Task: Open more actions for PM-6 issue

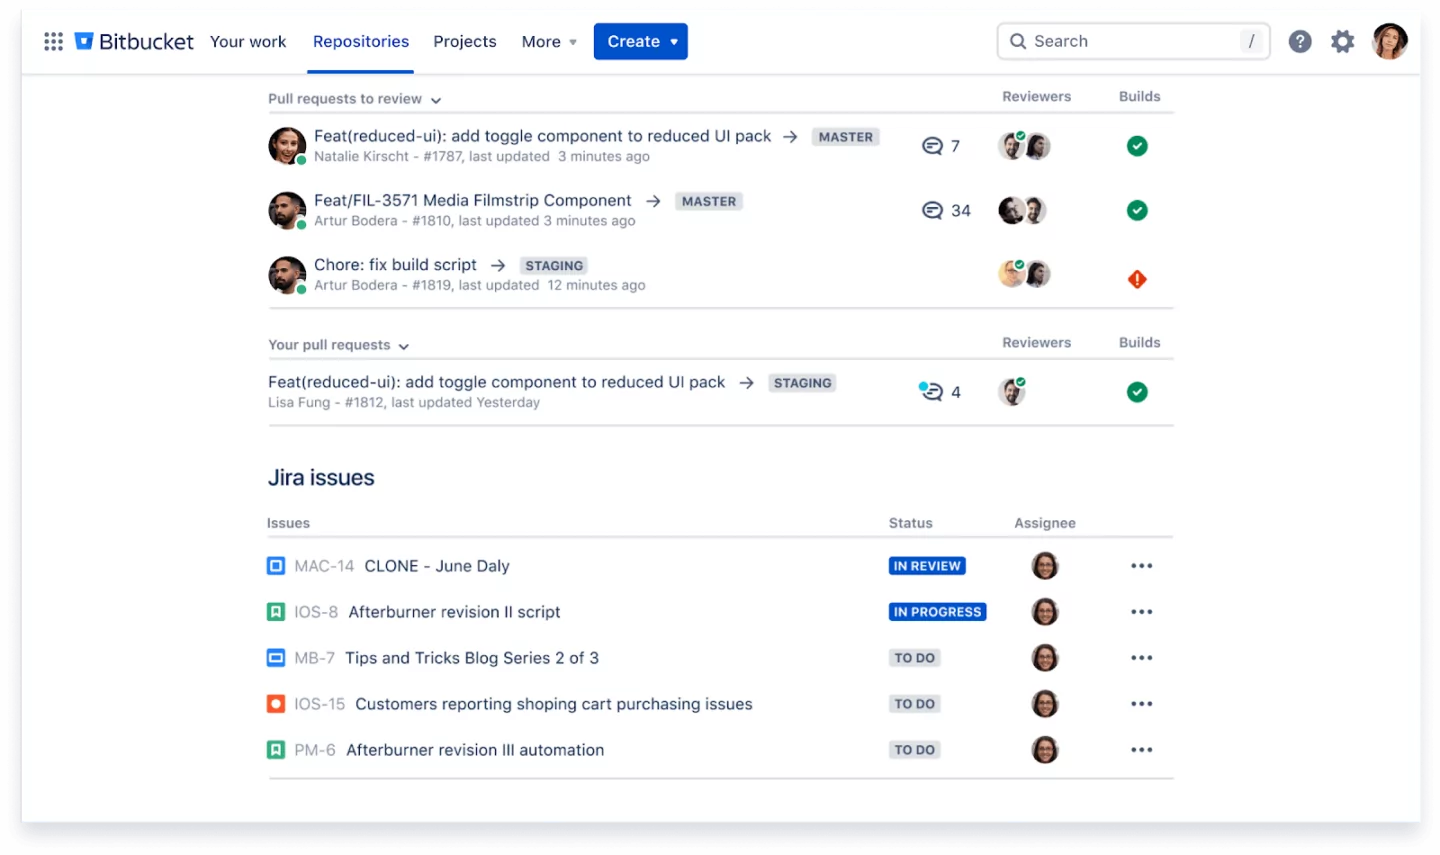Action: [x=1141, y=750]
